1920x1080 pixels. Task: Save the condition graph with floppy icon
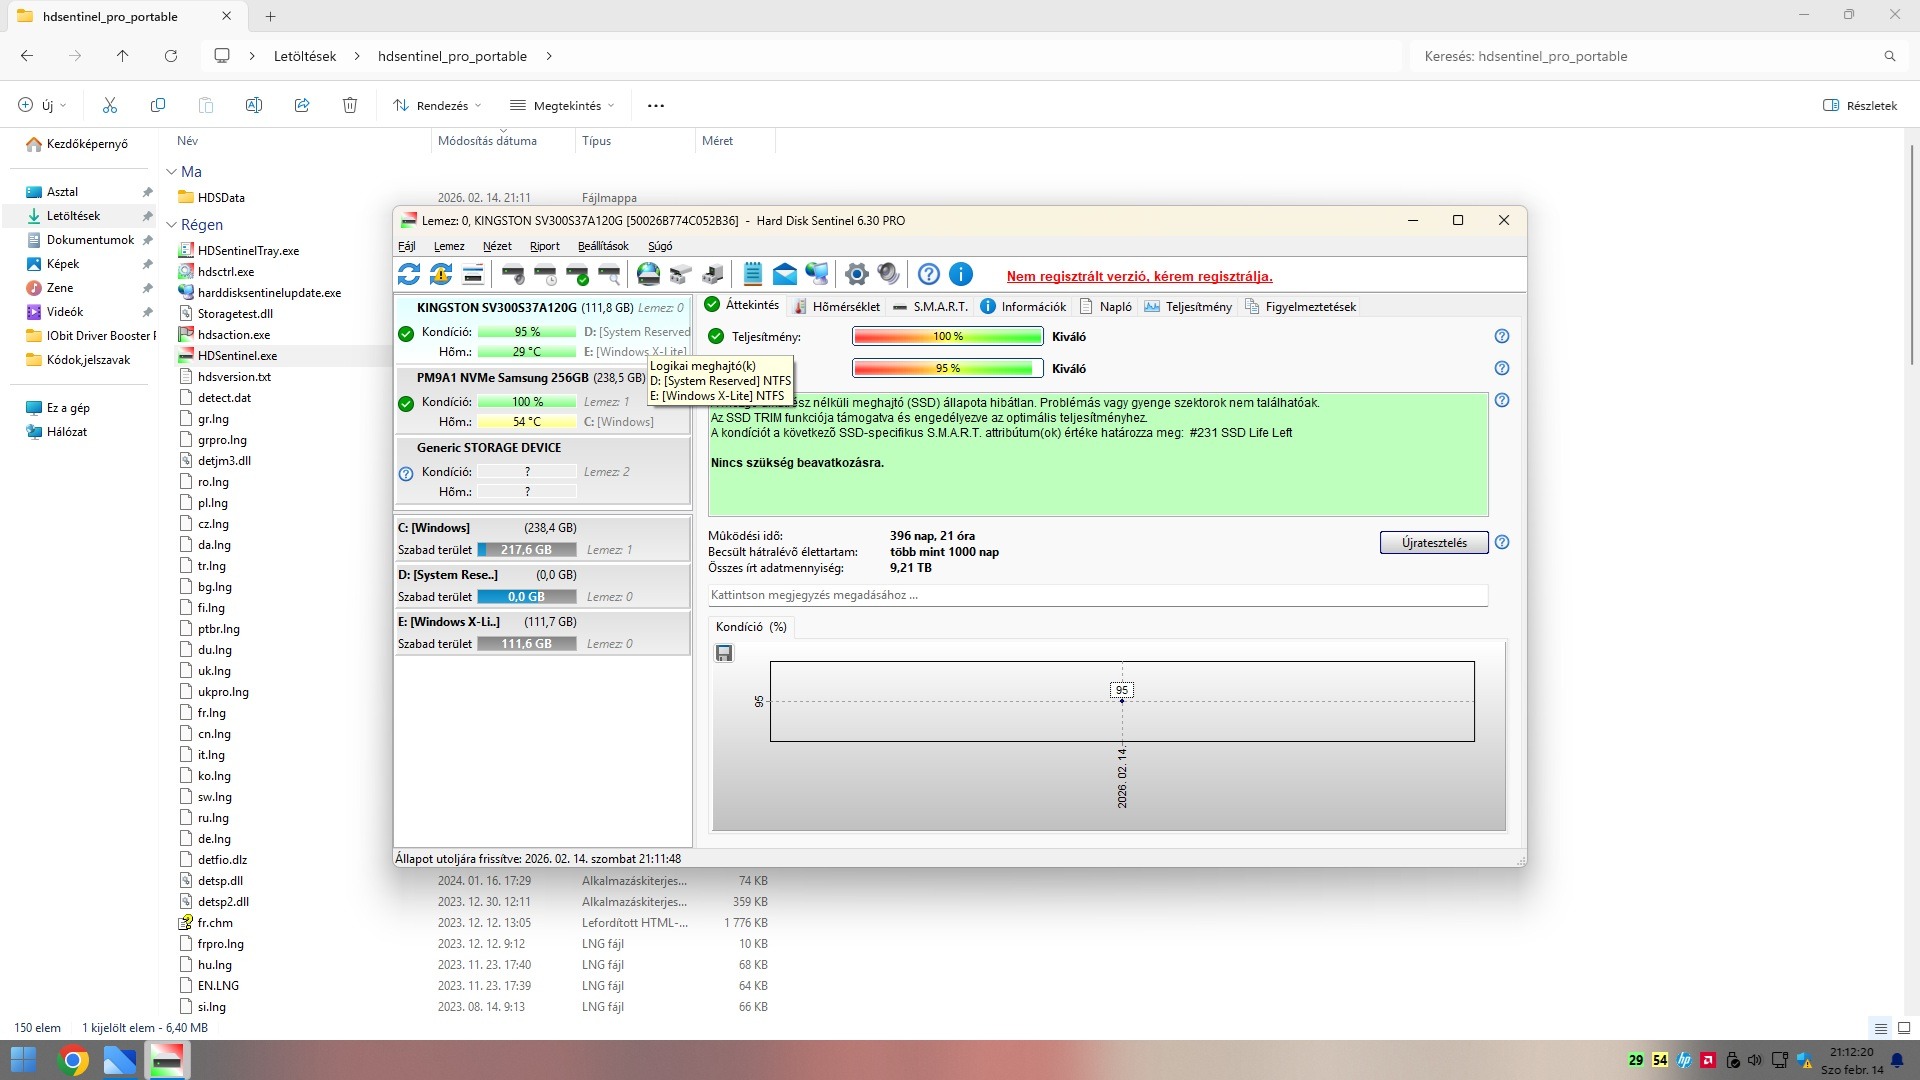725,653
